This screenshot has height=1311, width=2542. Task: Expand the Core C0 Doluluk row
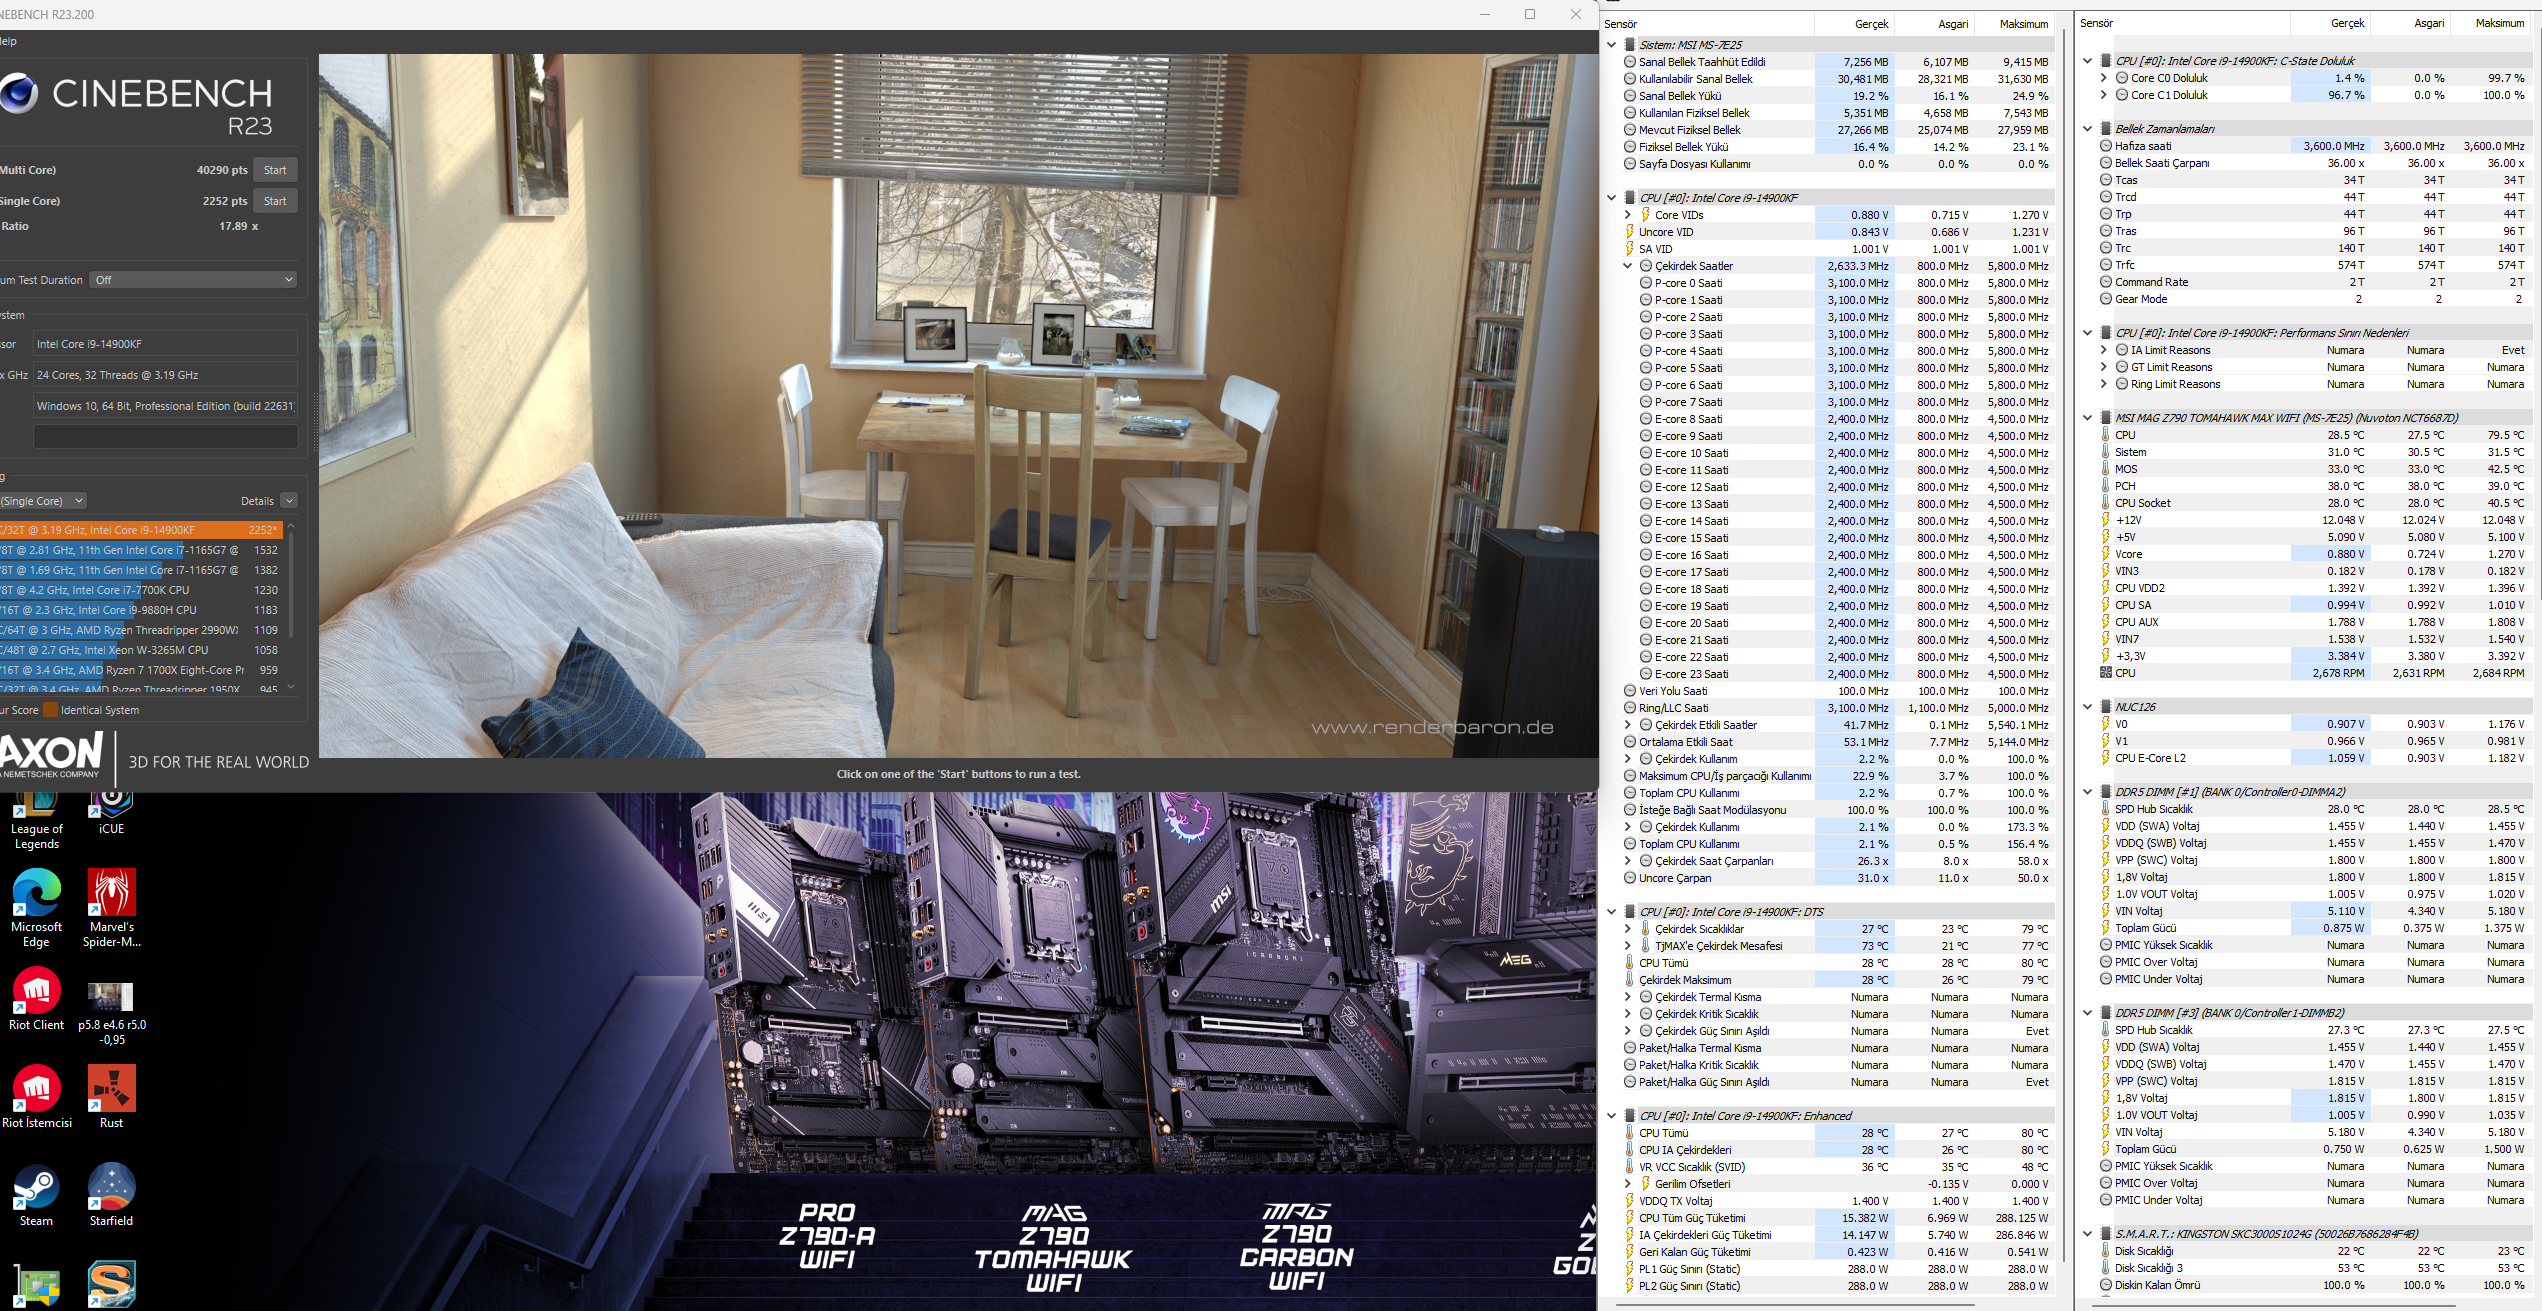point(2103,78)
